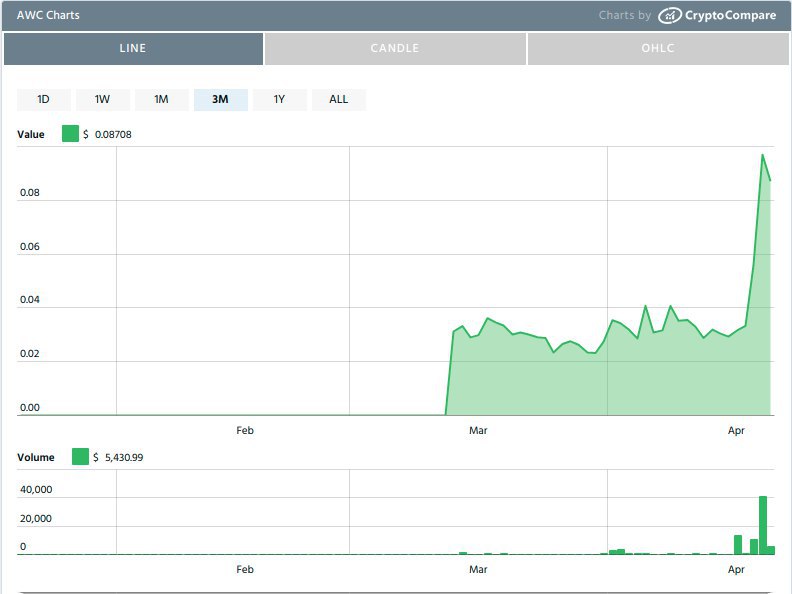Click the 20,000 volume axis label

(x=36, y=519)
